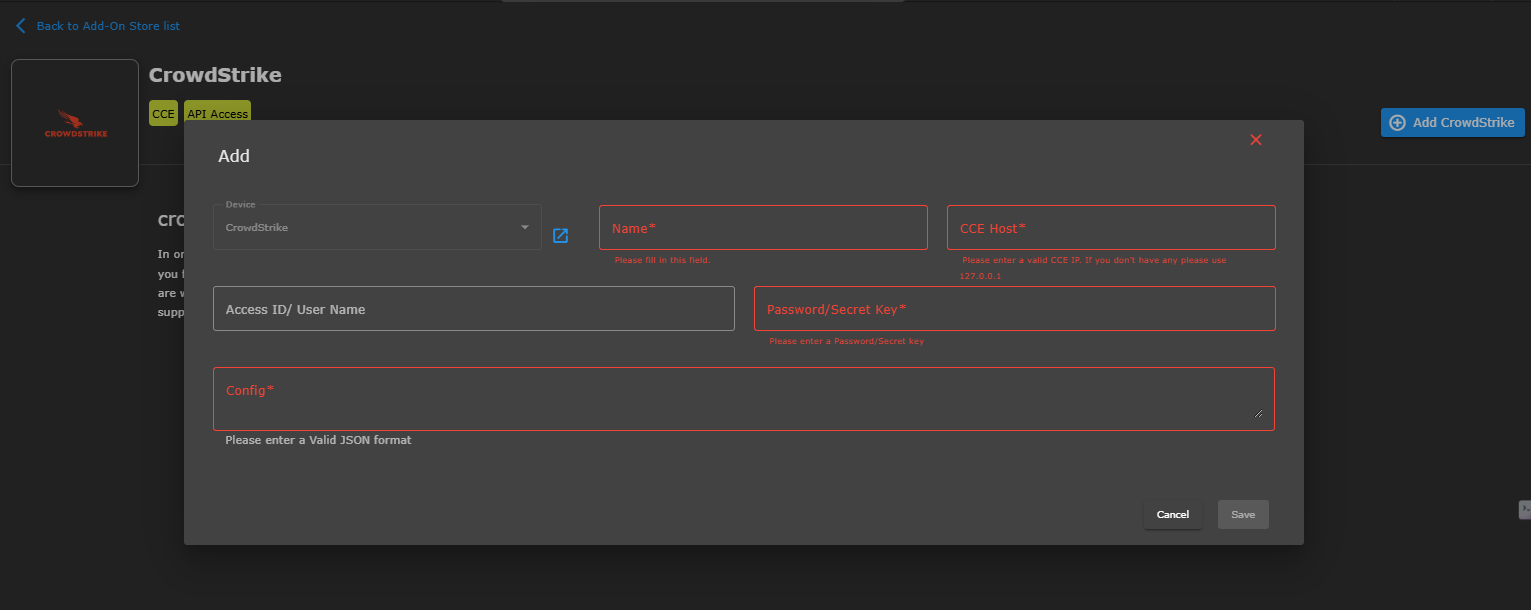Click the CrowdStrike logo thumbnail
Viewport: 1531px width, 610px height.
pos(75,123)
